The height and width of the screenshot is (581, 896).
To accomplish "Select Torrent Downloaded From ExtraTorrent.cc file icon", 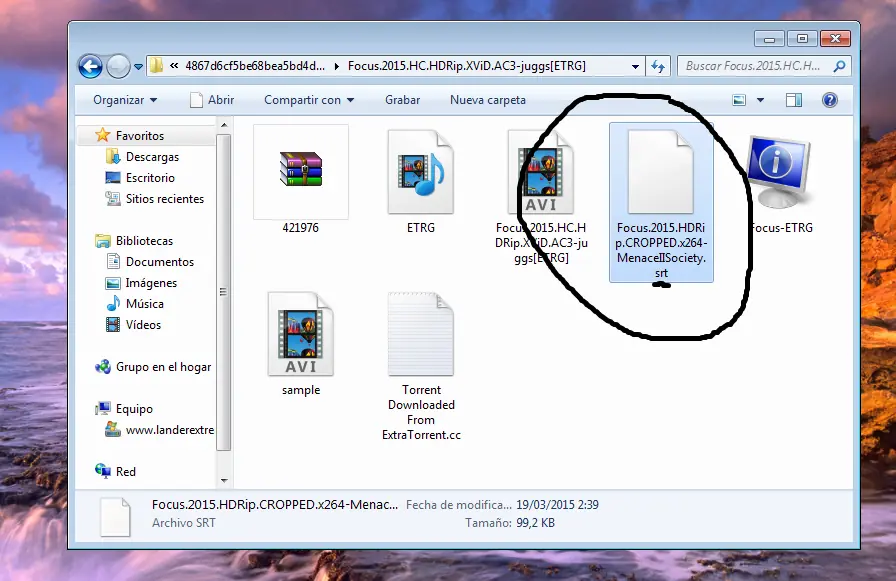I will tap(421, 334).
